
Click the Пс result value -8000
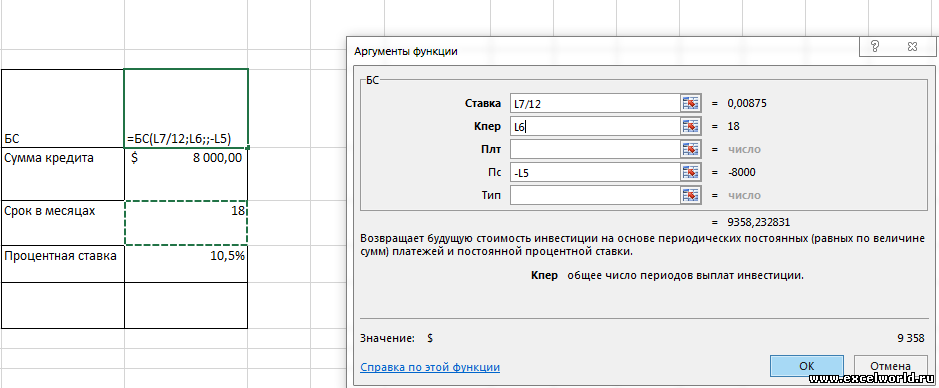[x=741, y=172]
